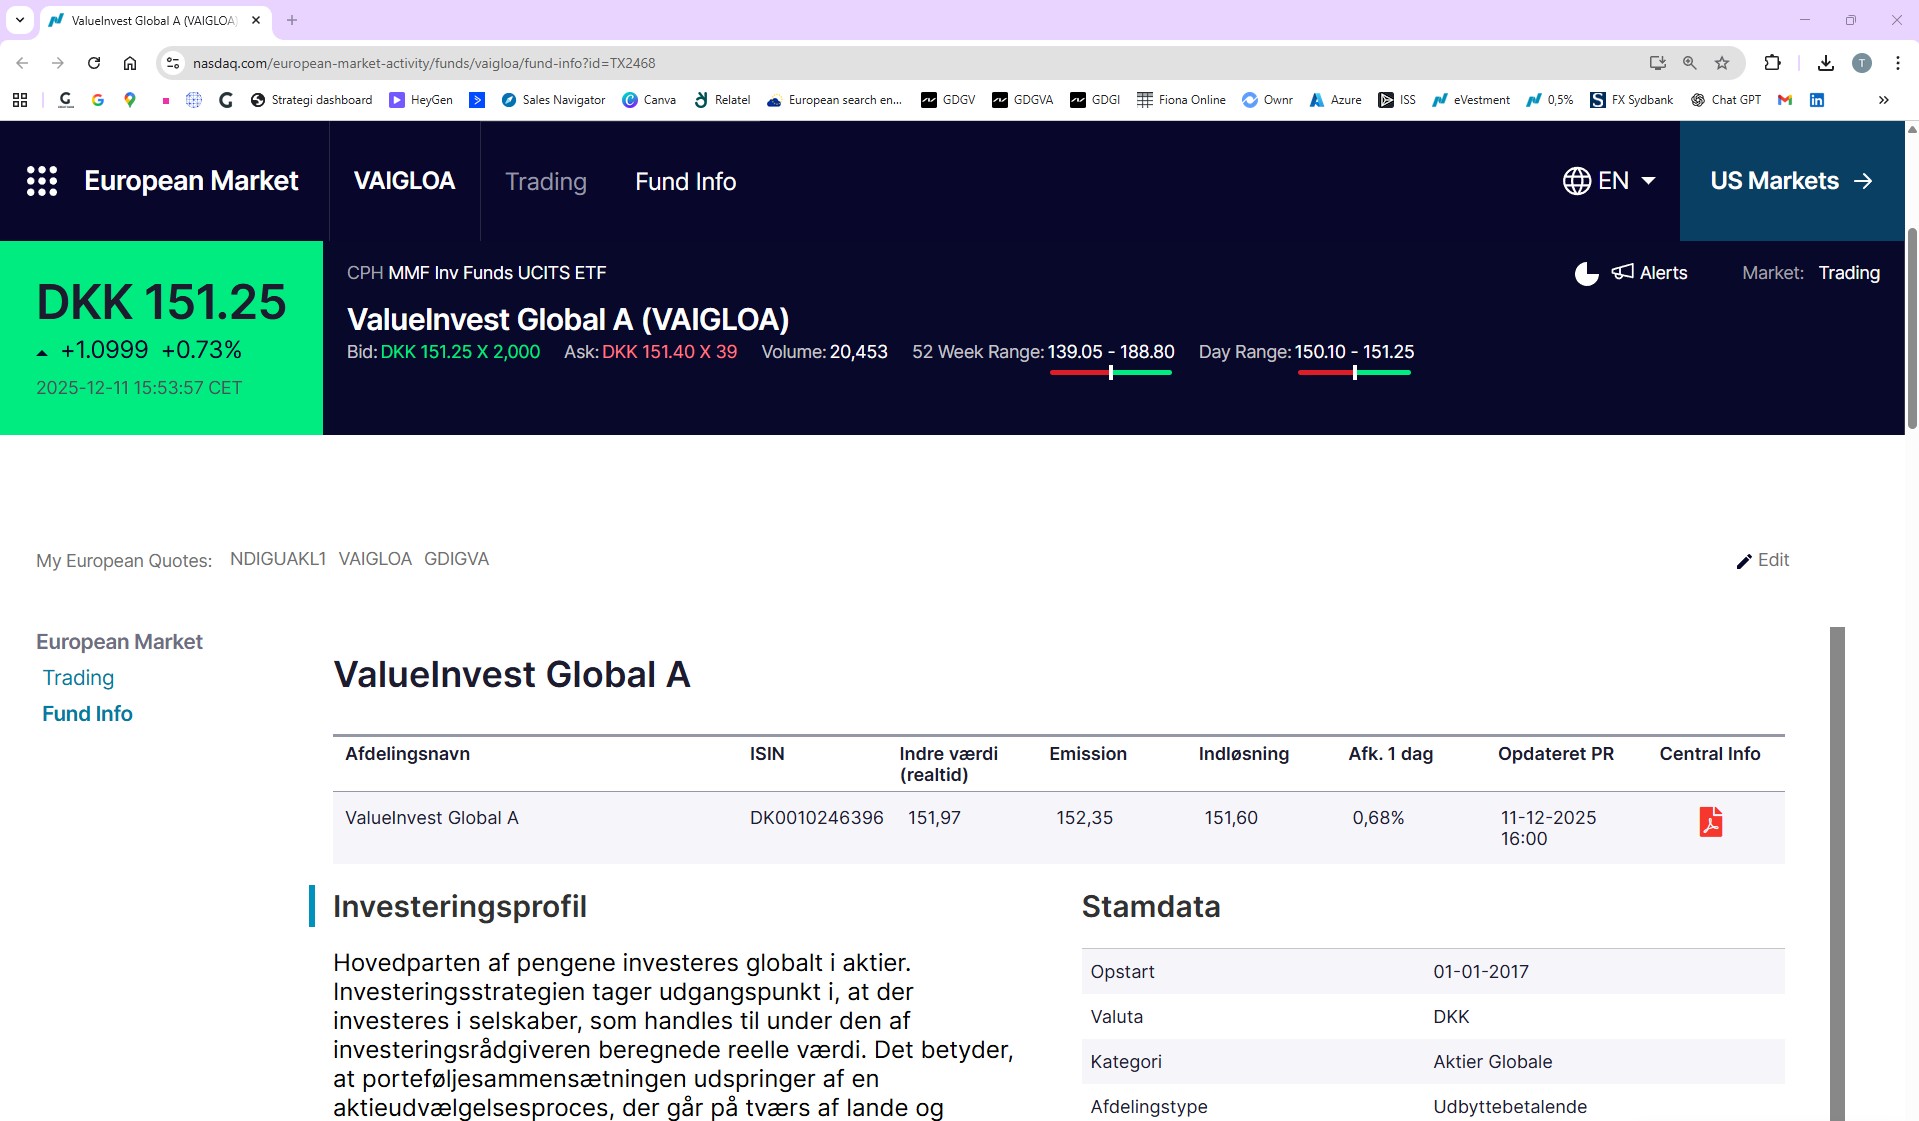Edit My European Quotes list
1919x1121 pixels.
pyautogui.click(x=1762, y=560)
